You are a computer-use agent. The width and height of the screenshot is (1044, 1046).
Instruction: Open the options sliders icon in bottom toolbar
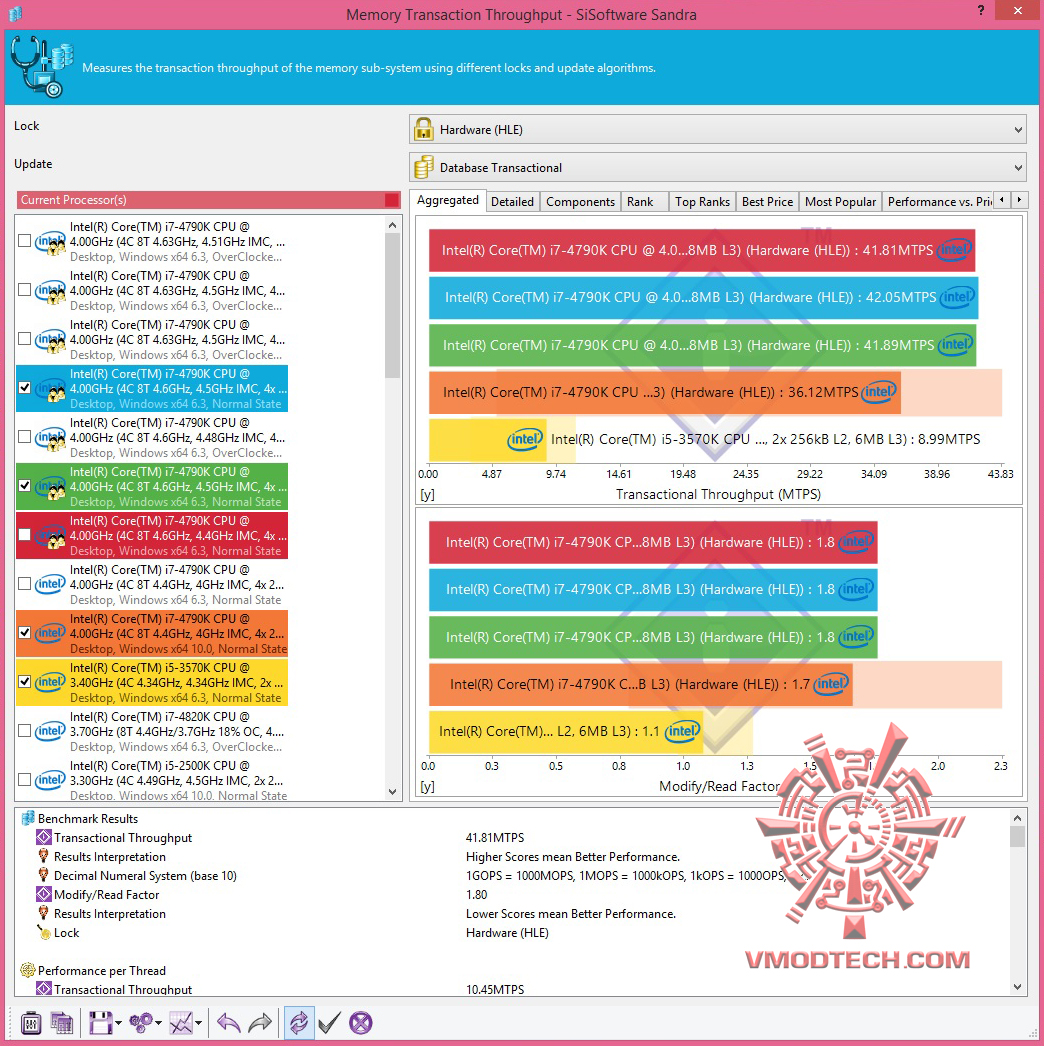pos(31,1022)
